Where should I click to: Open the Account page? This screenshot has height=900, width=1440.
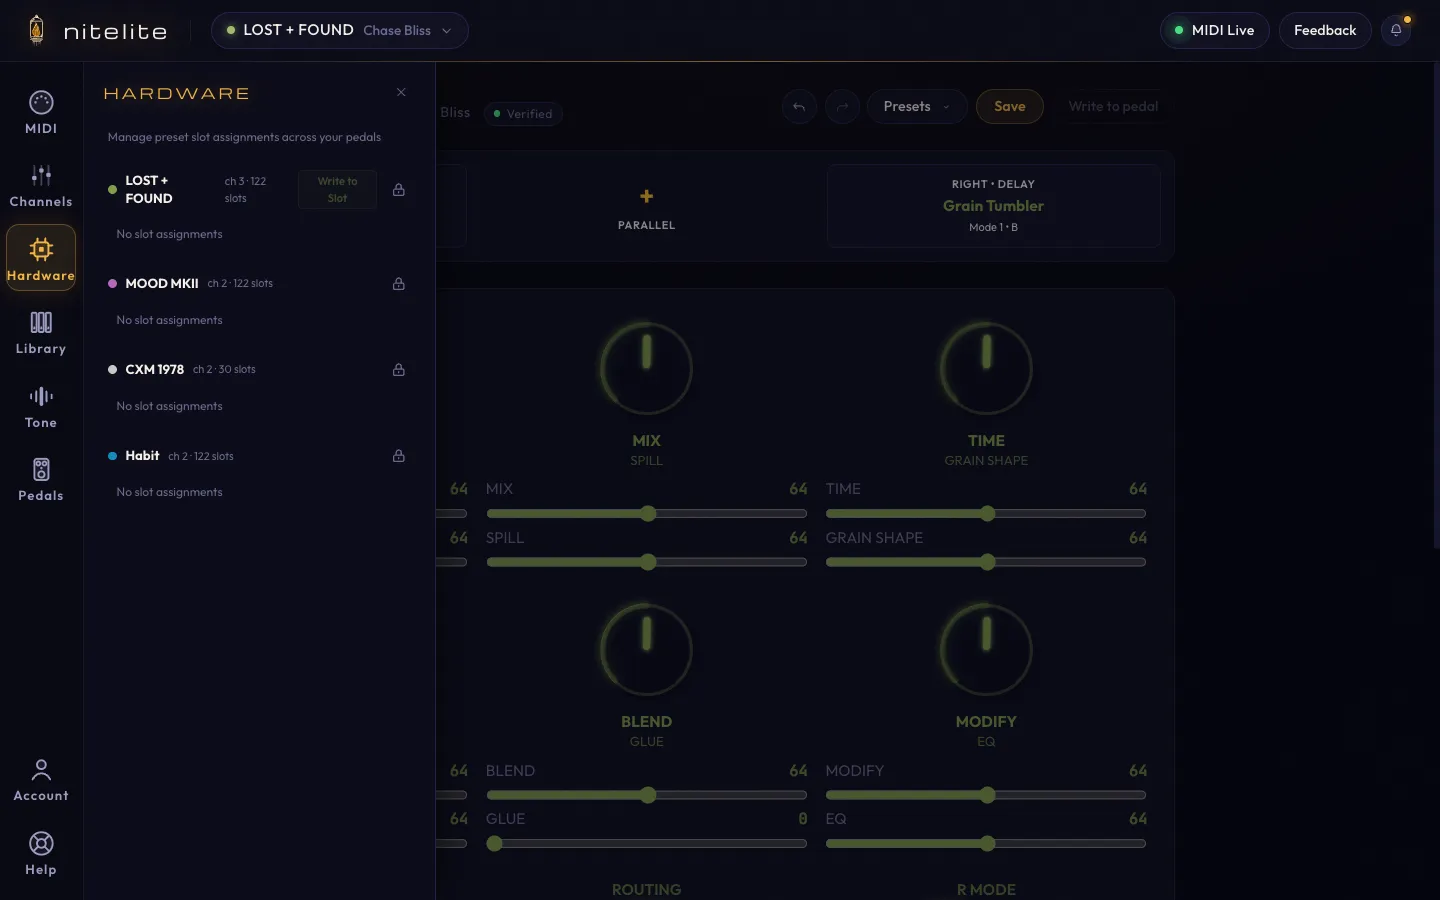(x=41, y=780)
